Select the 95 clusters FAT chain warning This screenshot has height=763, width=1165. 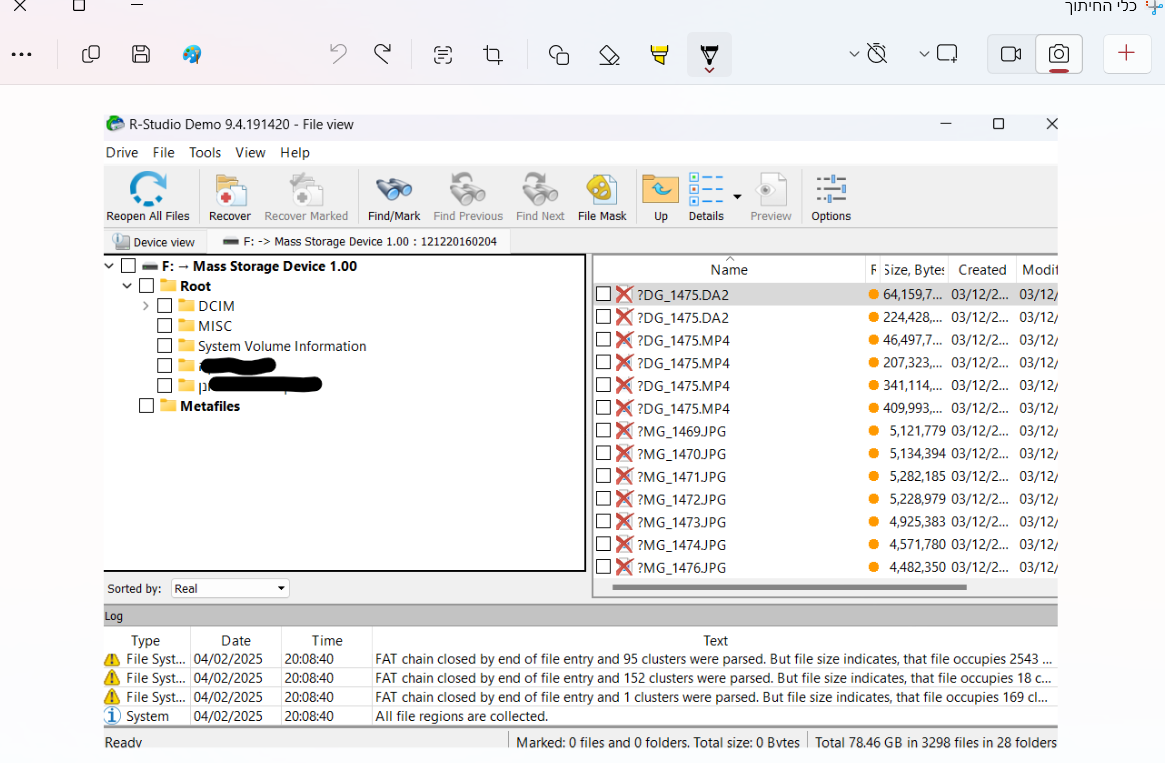click(580, 659)
